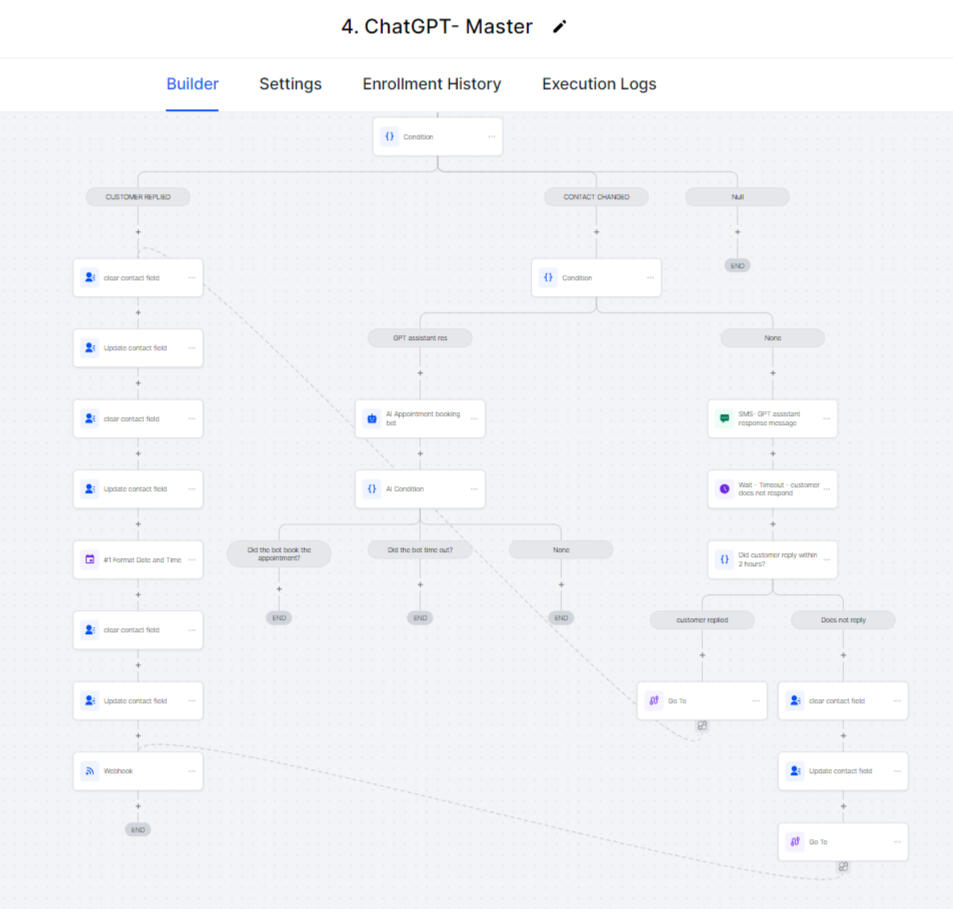Switch to the Builder tab
This screenshot has height=909, width=953.
[192, 84]
